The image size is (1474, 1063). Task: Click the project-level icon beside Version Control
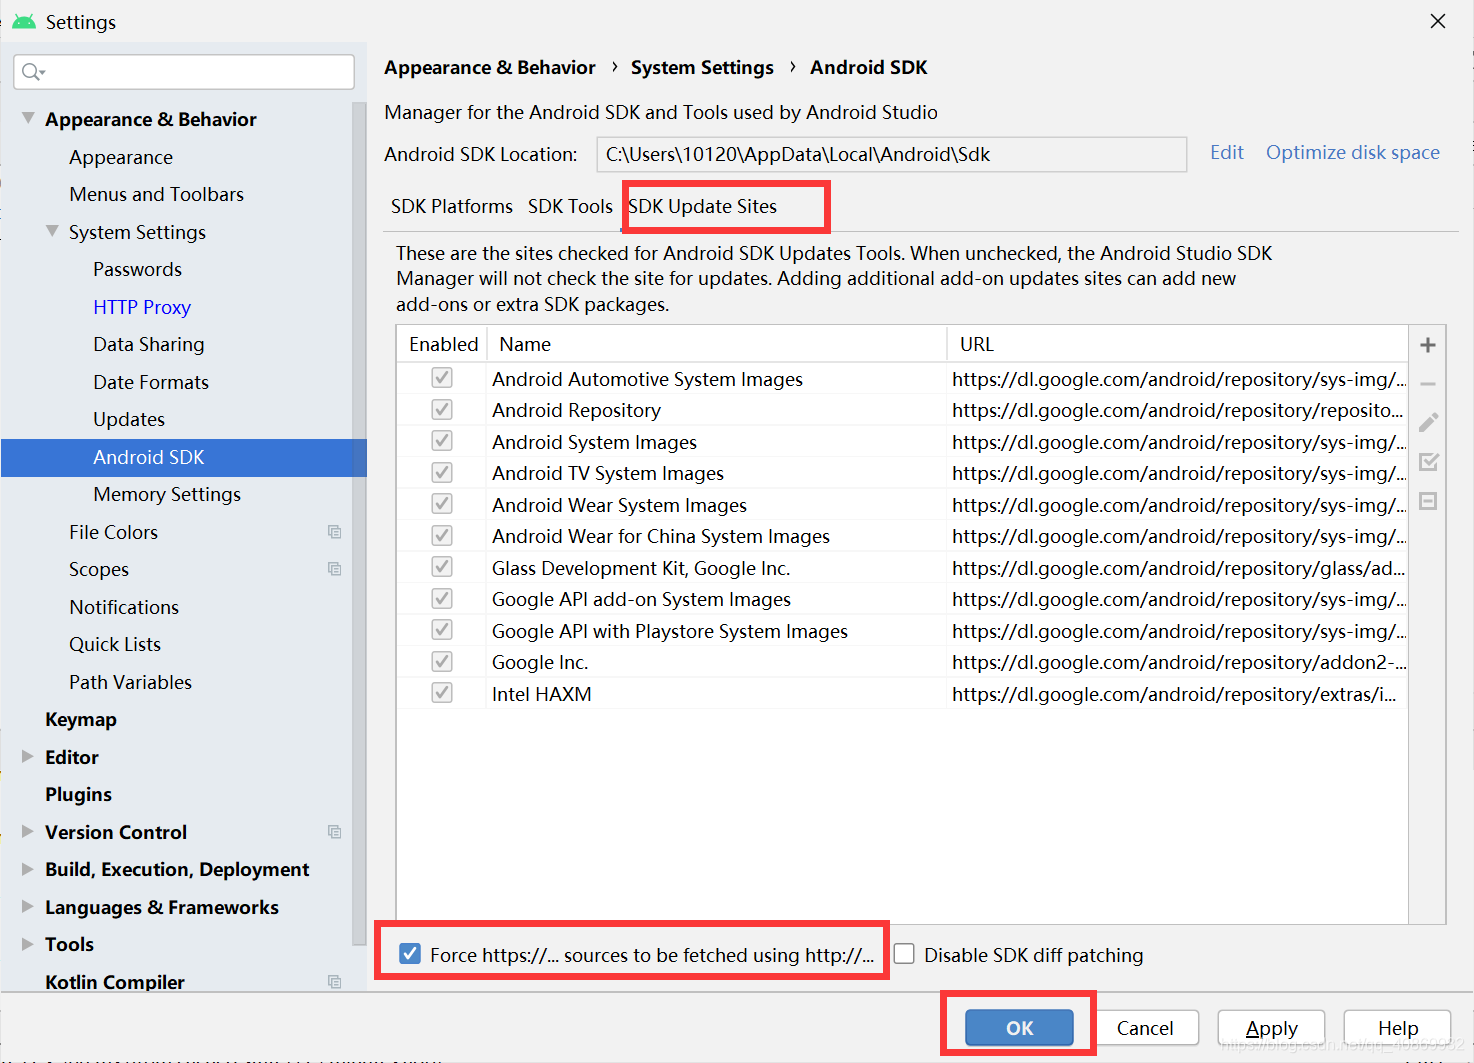[335, 832]
